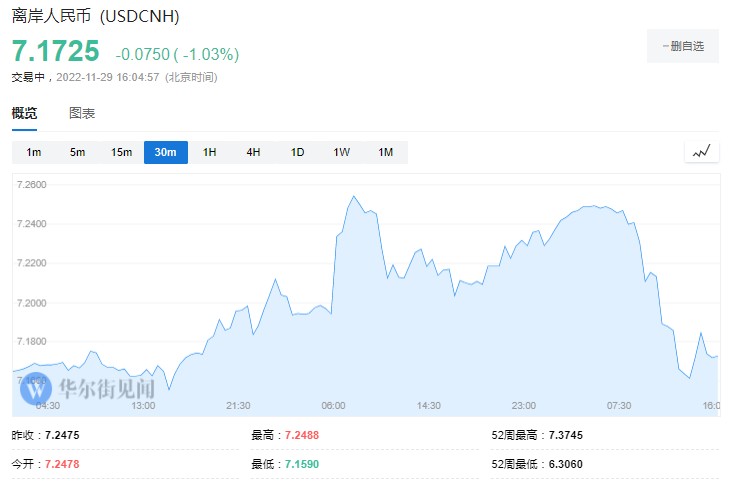Switch chart to 5m interval

[78, 152]
